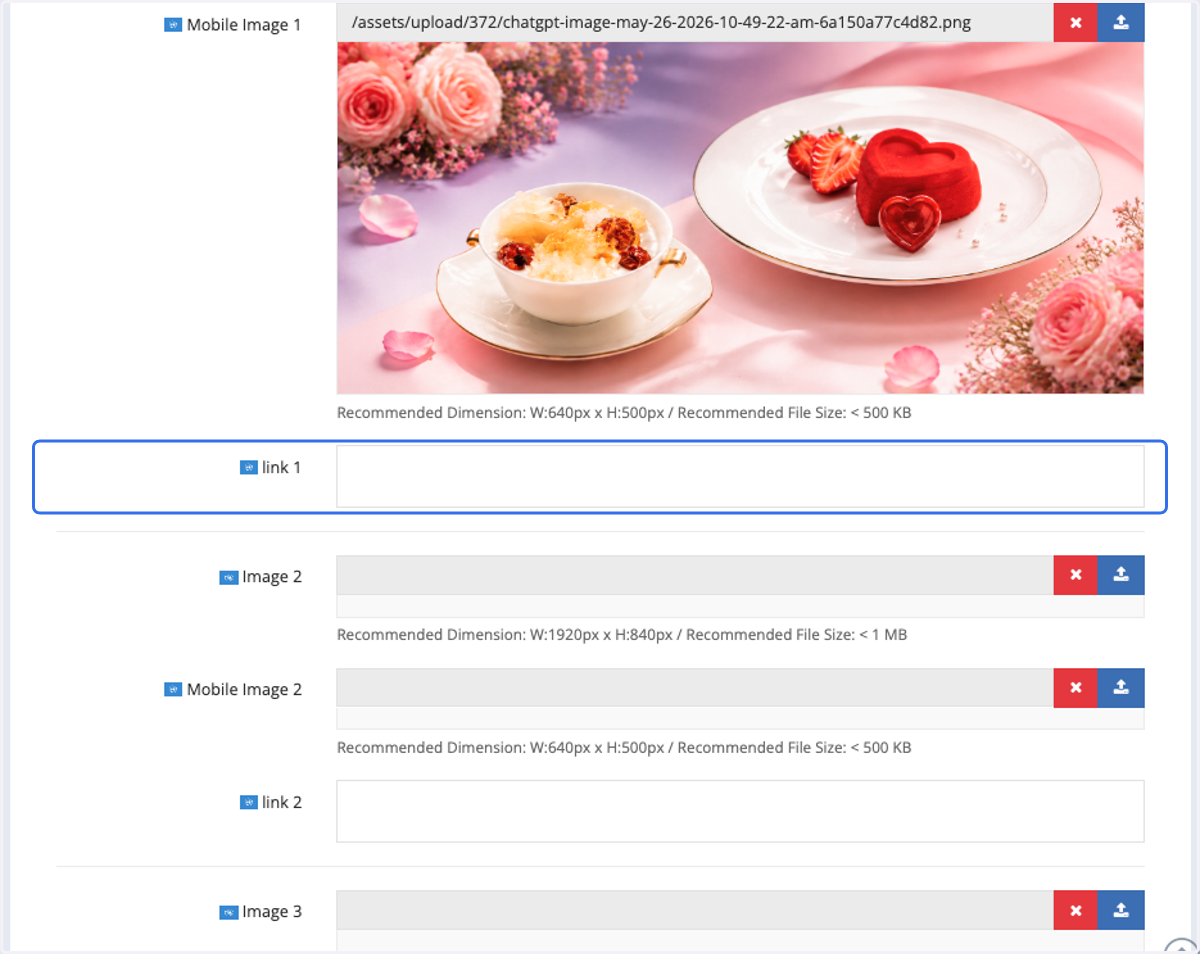The image size is (1200, 954).
Task: Click the Mobile Image 2 label
Action: [x=244, y=690]
